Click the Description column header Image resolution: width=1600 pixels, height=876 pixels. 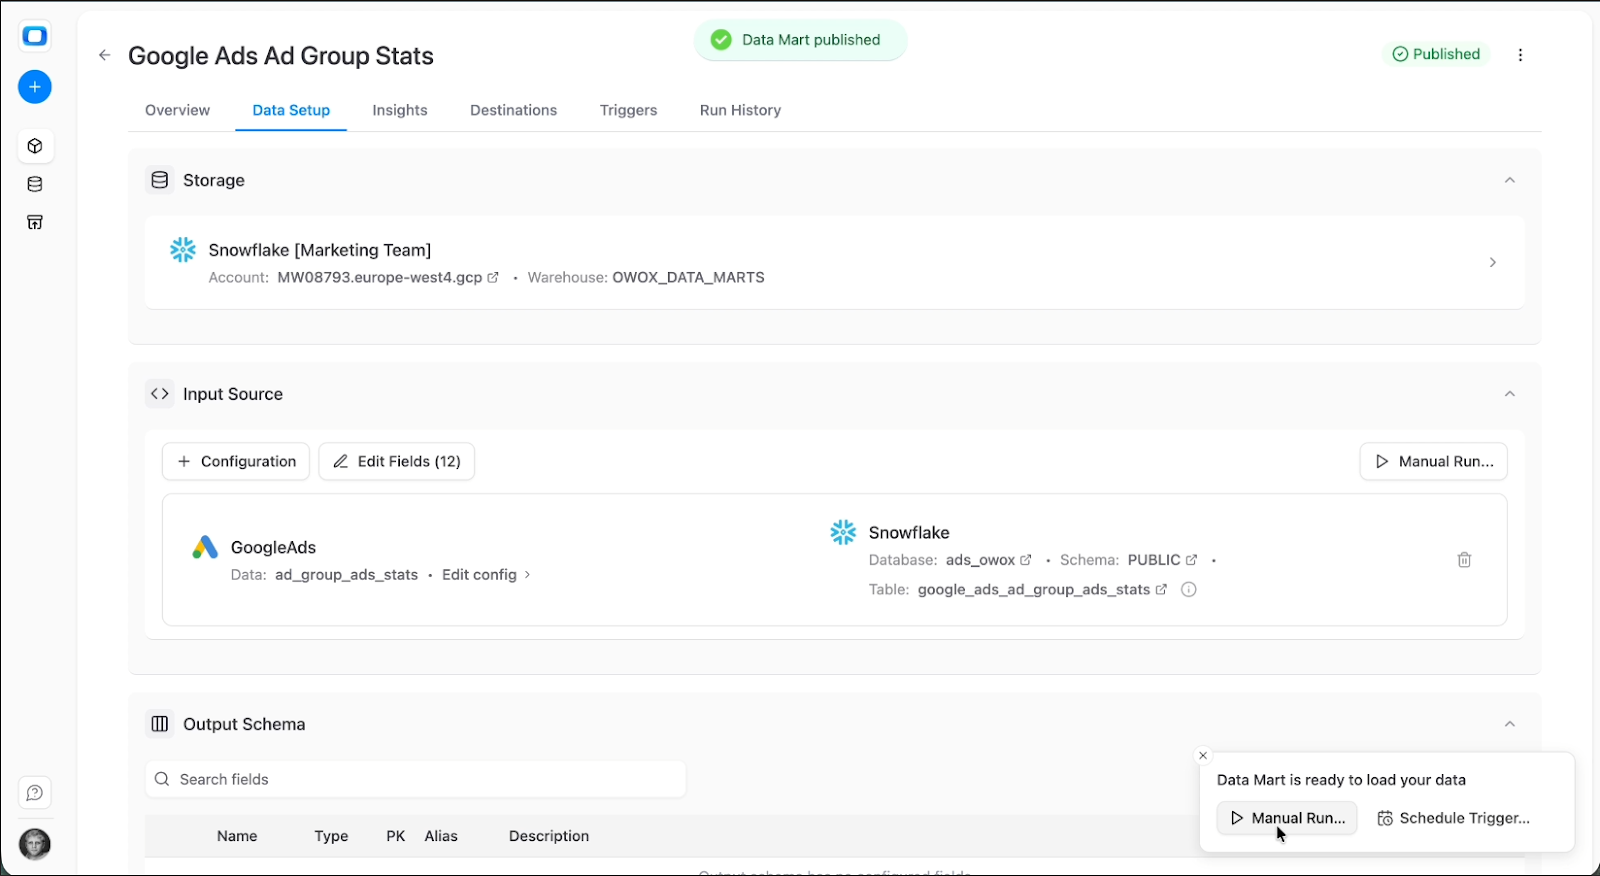click(x=549, y=836)
